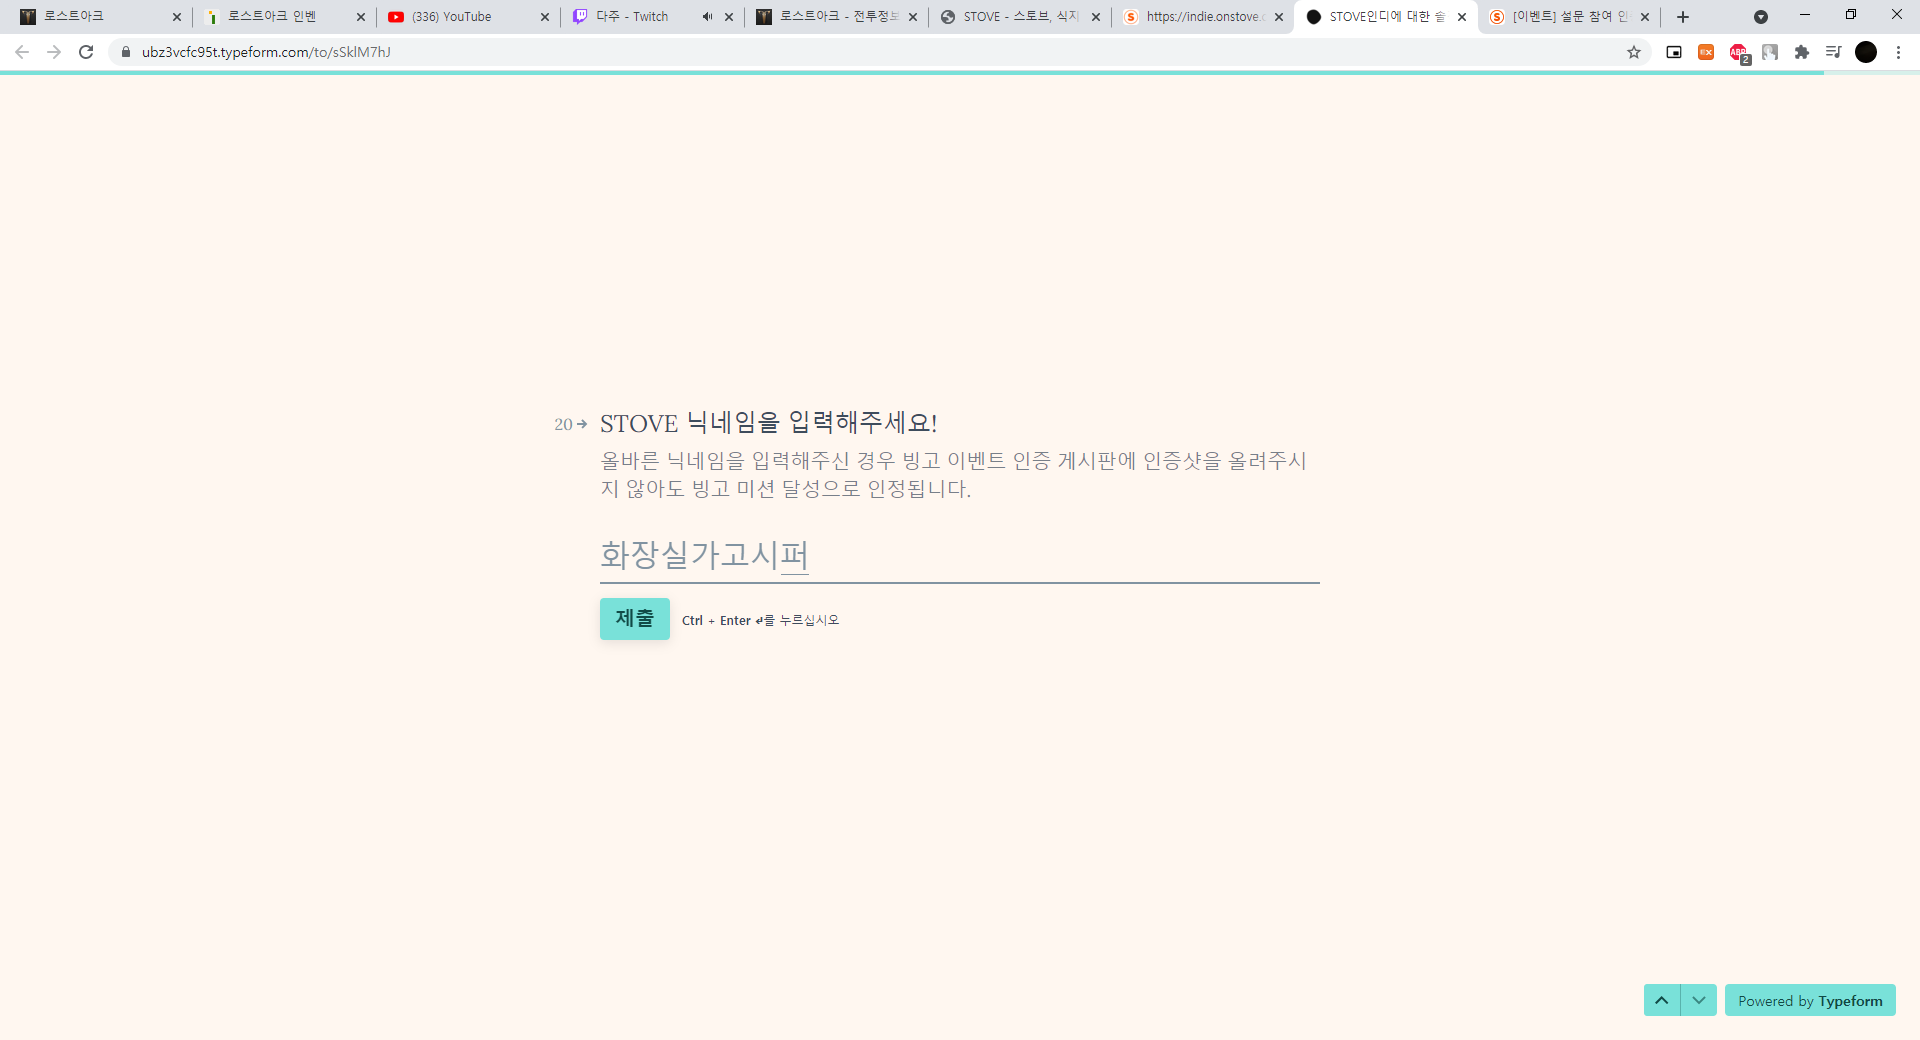Go to previous question with up arrow
1920x1040 pixels.
pyautogui.click(x=1661, y=1000)
